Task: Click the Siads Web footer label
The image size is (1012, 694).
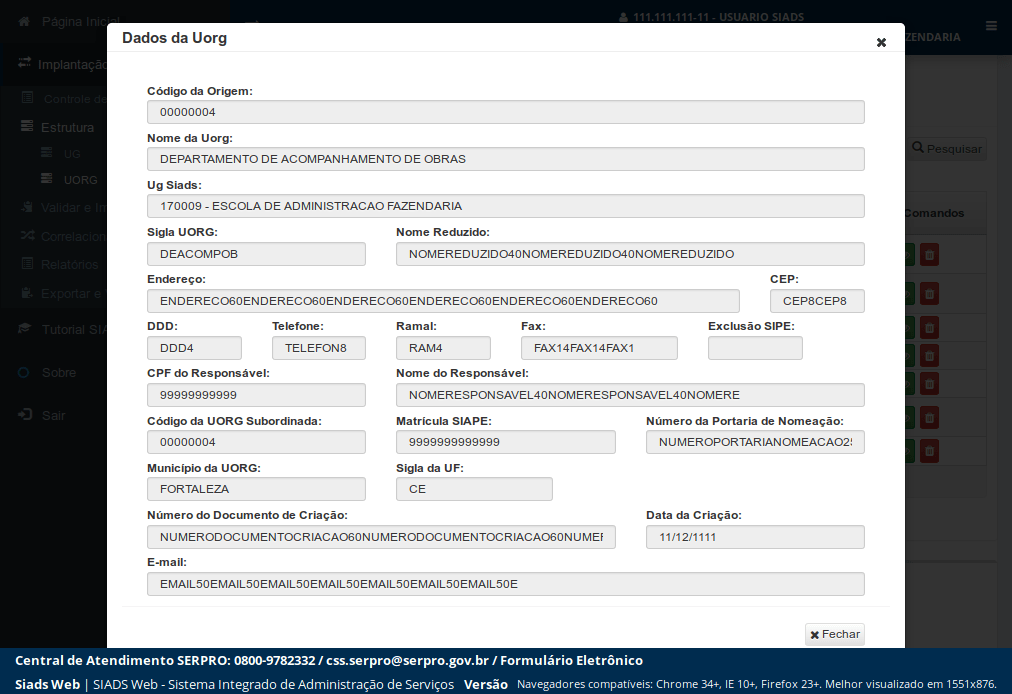Action: [x=47, y=684]
